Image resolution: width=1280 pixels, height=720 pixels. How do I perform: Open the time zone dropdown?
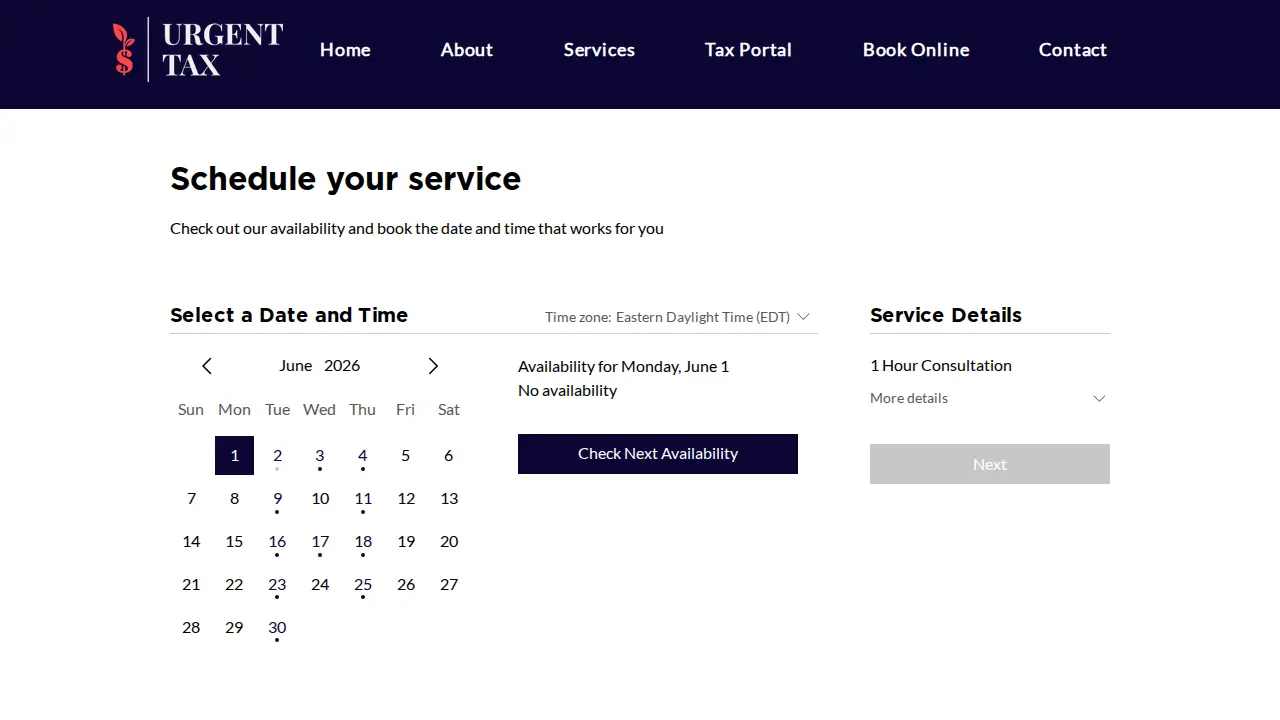677,317
